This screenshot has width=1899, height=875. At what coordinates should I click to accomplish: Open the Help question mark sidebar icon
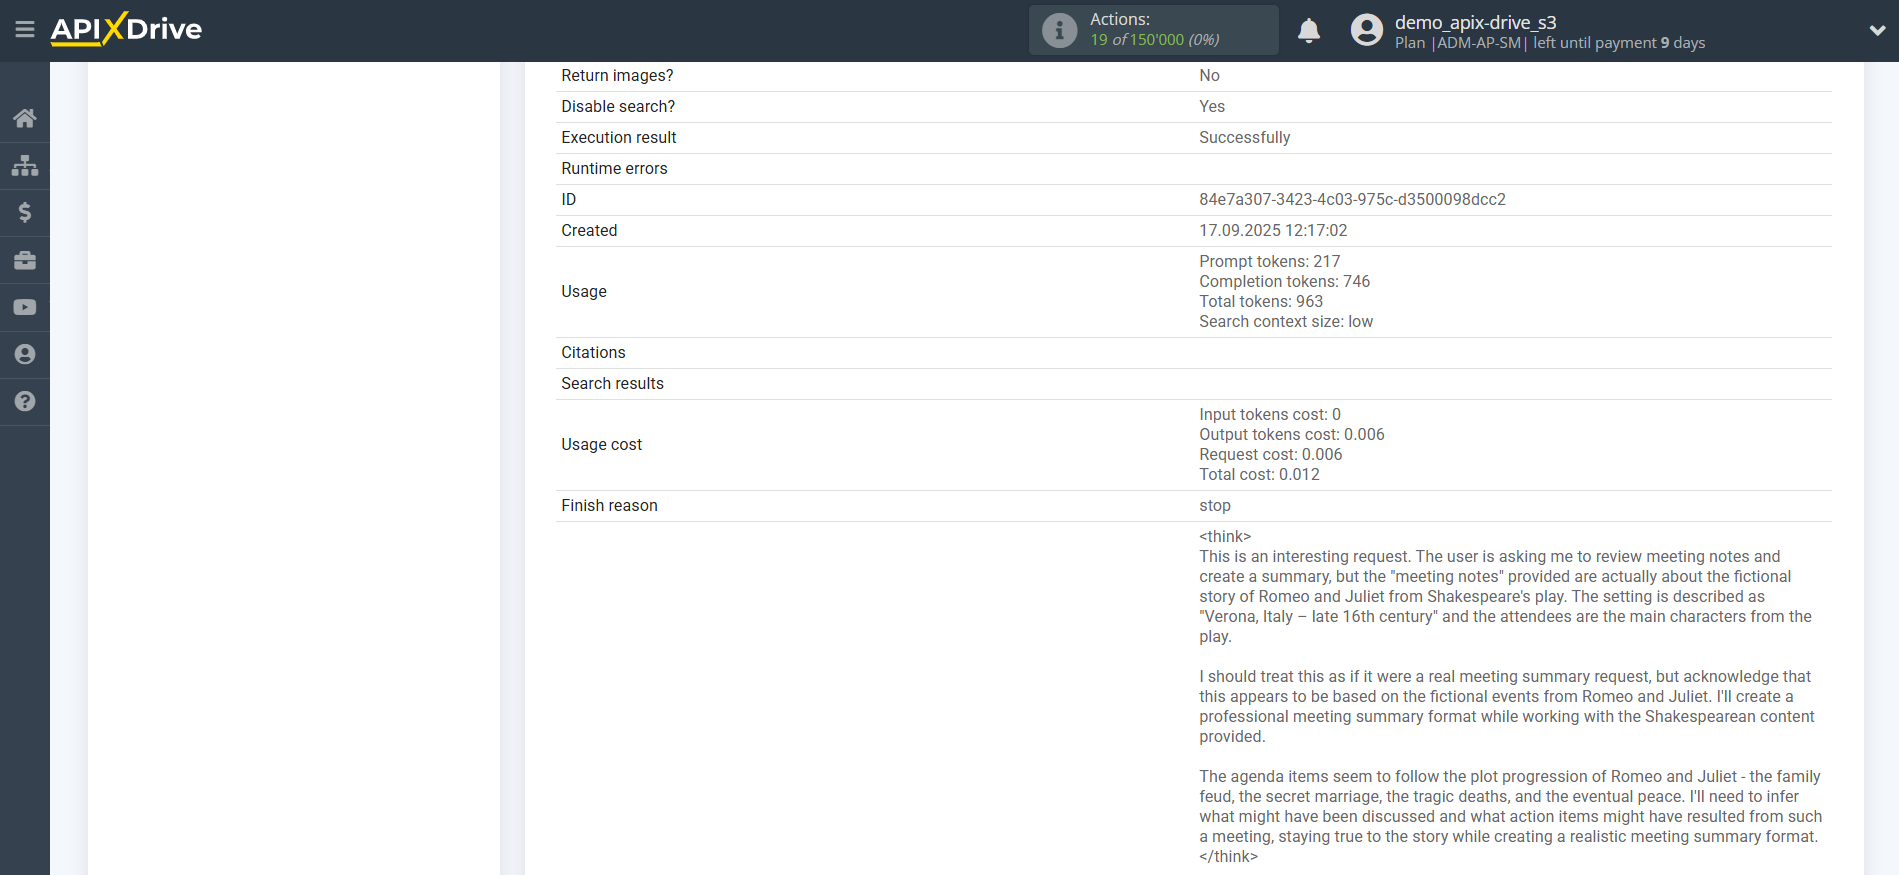[25, 401]
